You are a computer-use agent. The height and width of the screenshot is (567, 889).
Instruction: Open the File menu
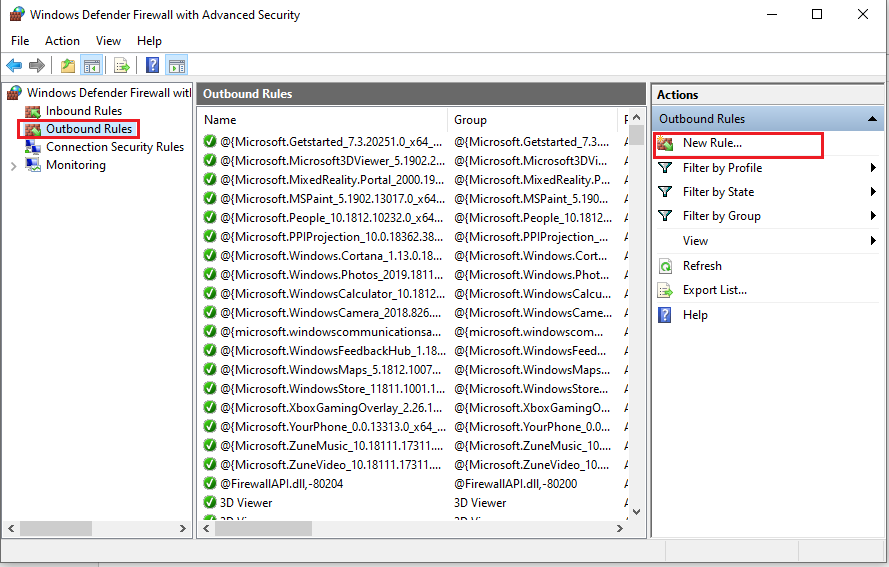click(x=20, y=41)
